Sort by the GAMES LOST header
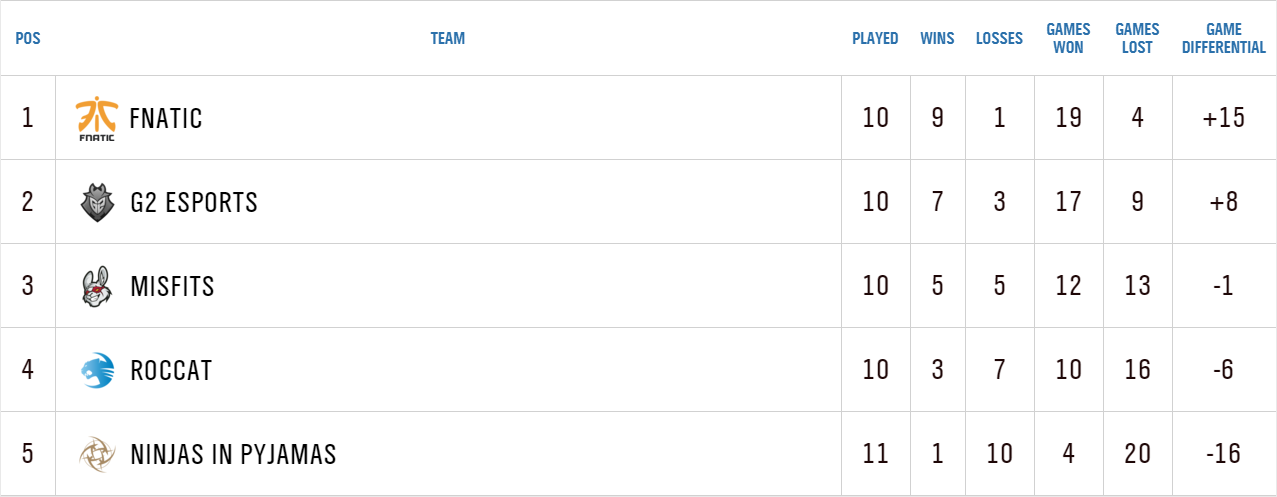The image size is (1277, 497). point(1137,39)
